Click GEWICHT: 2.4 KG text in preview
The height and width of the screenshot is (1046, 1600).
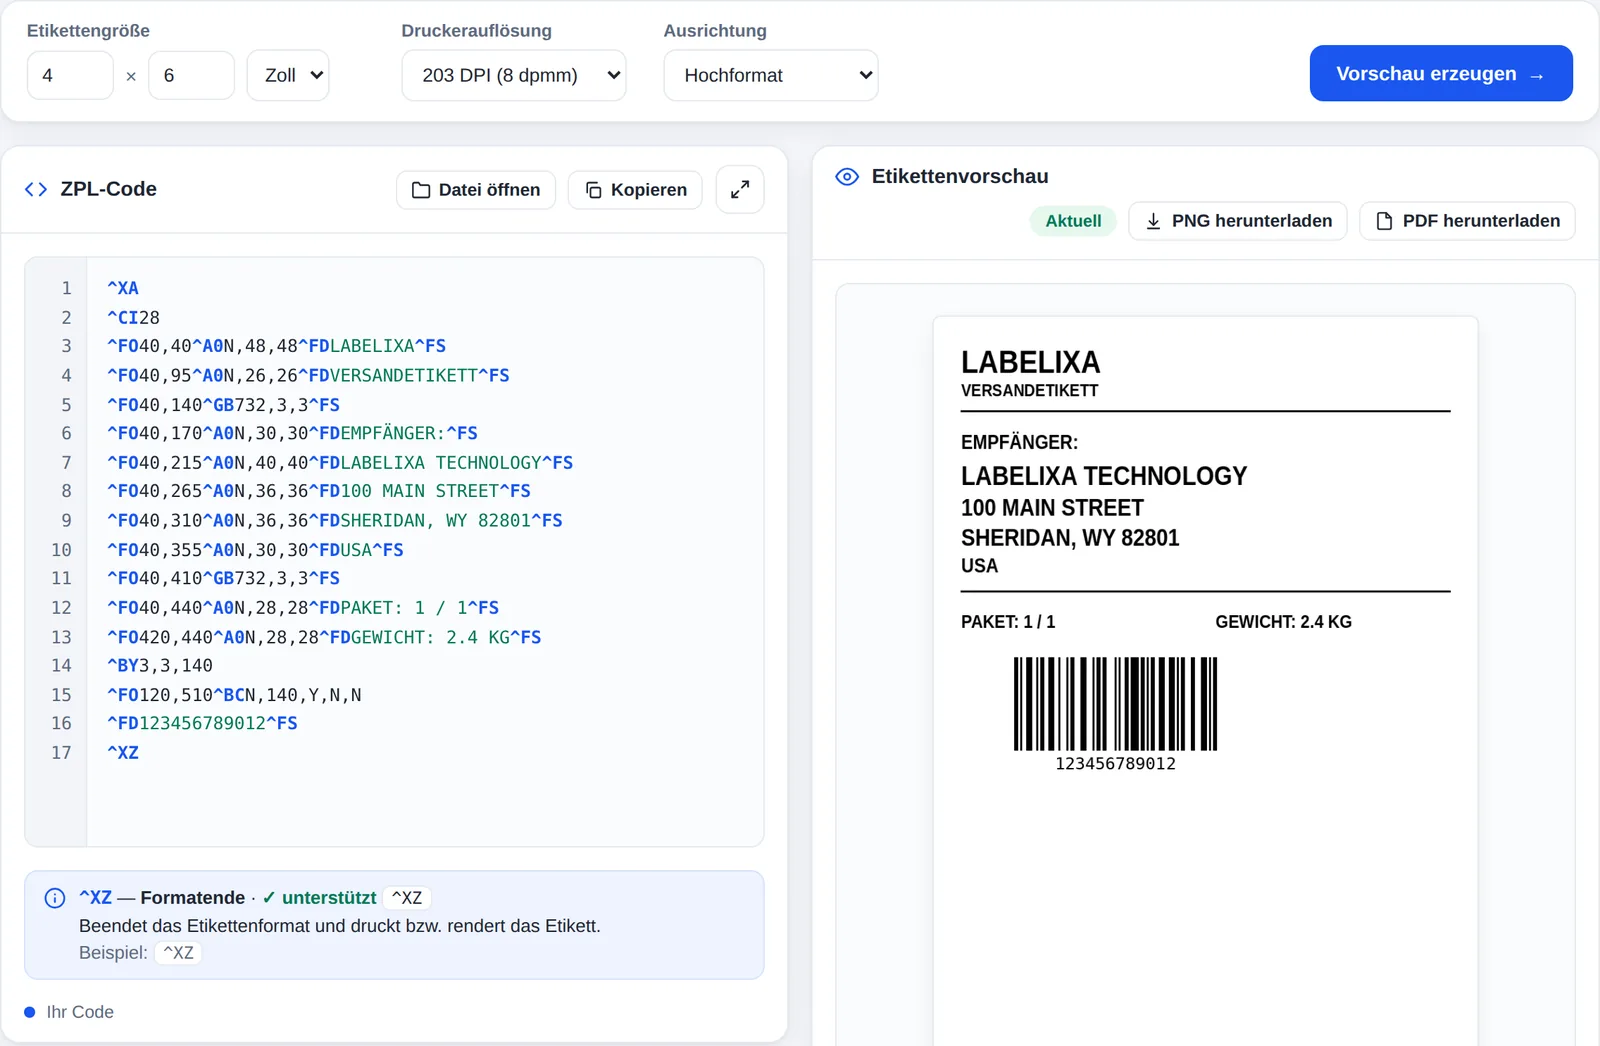(1283, 622)
